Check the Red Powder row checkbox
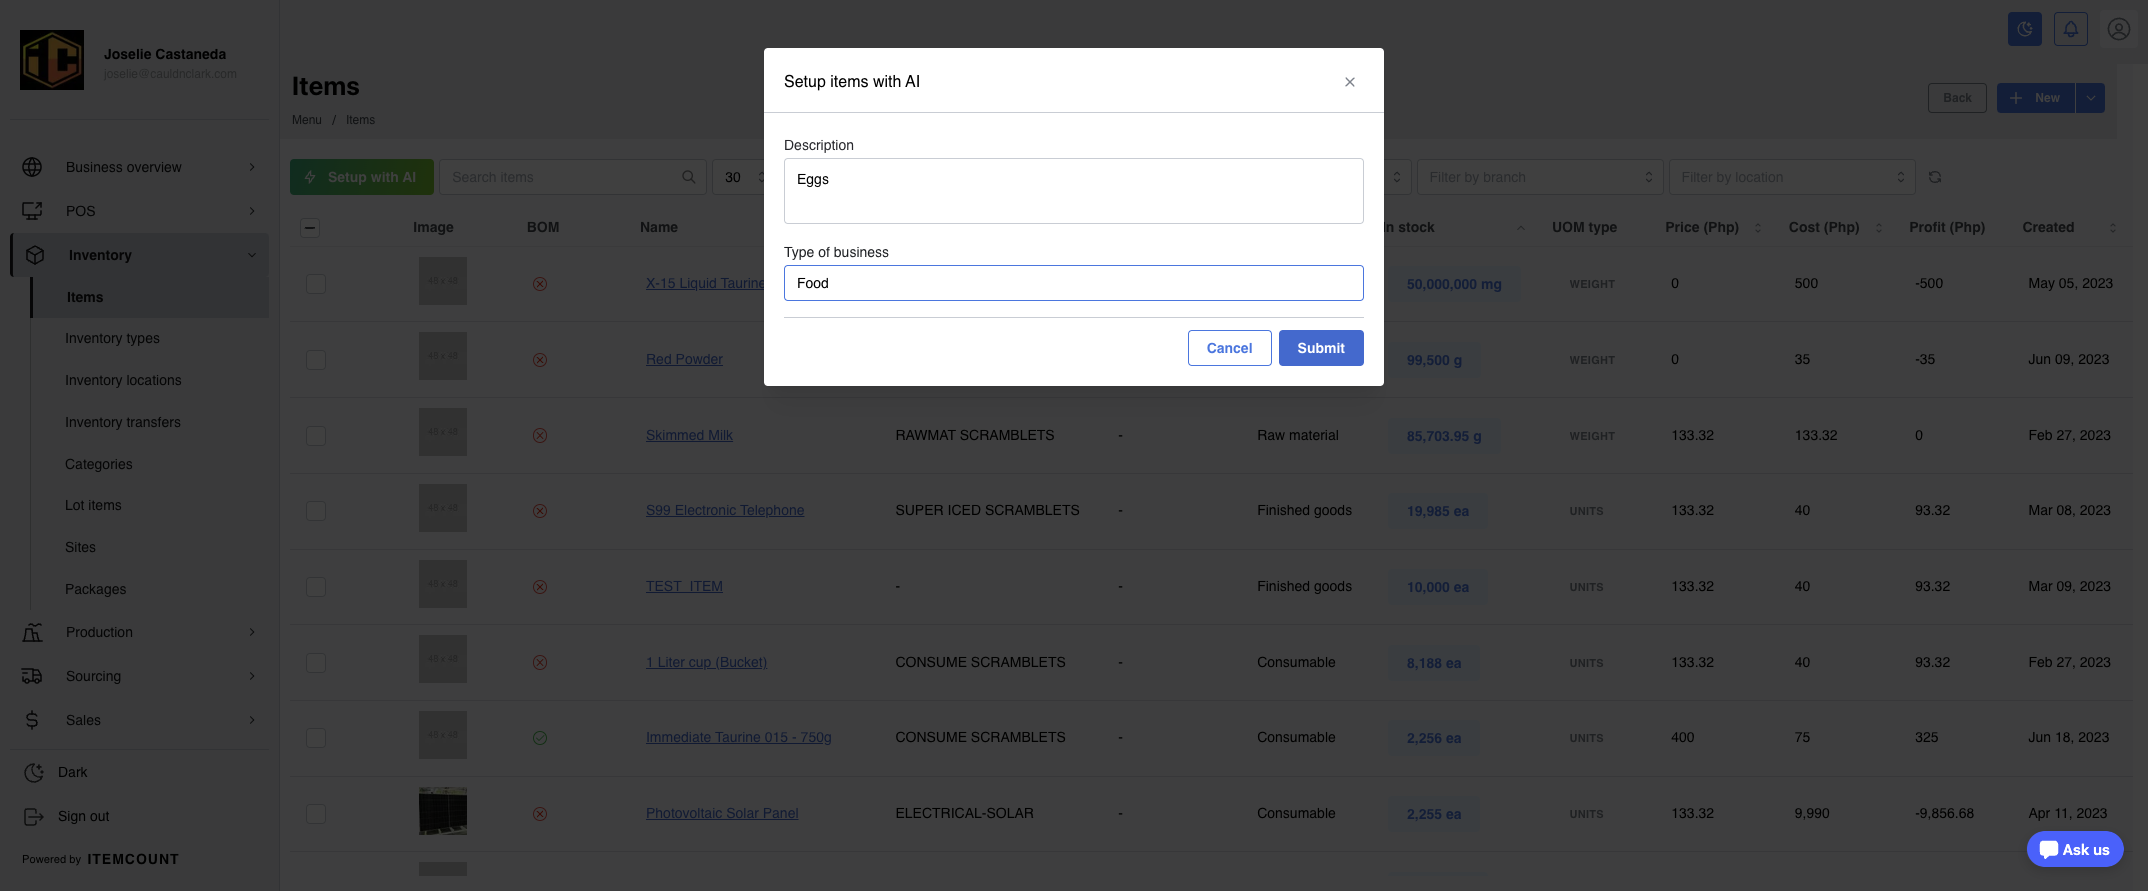This screenshot has width=2148, height=891. coord(316,360)
